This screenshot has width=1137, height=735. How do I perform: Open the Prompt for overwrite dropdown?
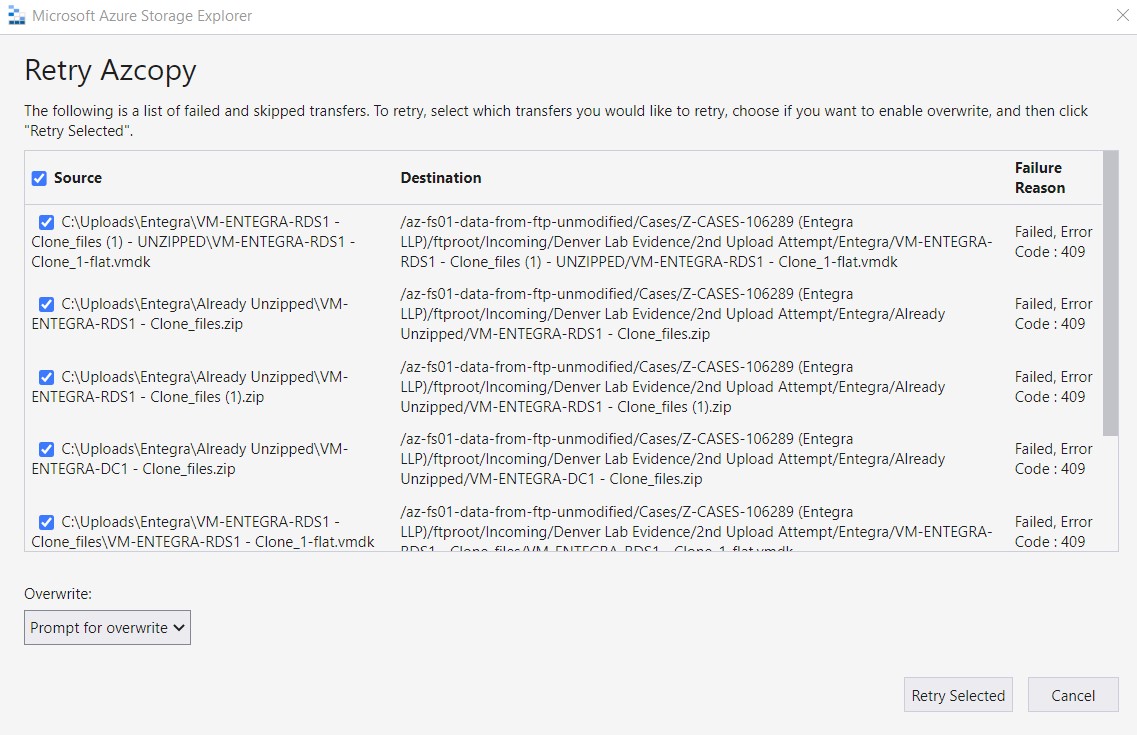(107, 628)
